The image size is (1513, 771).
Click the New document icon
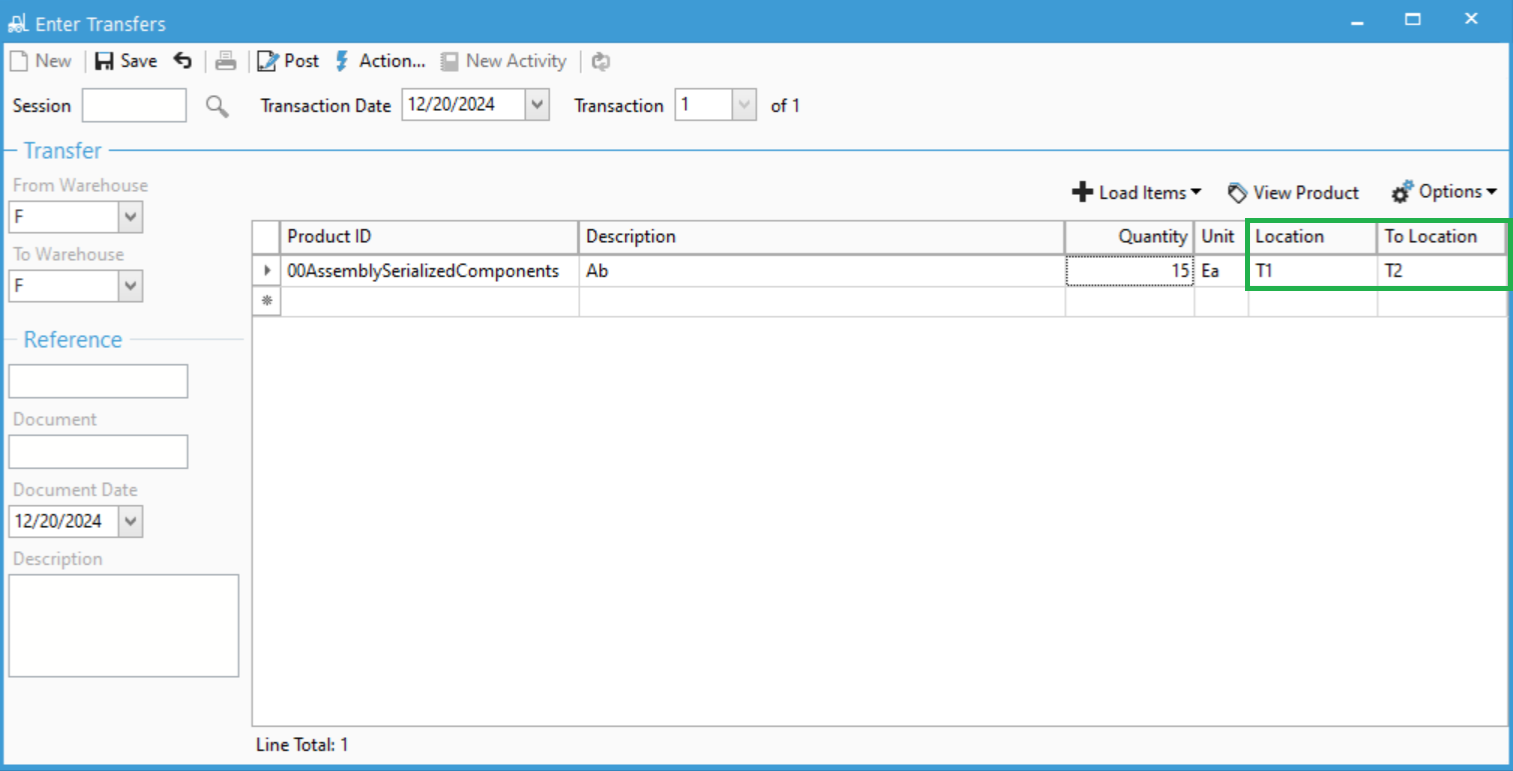pyautogui.click(x=19, y=61)
